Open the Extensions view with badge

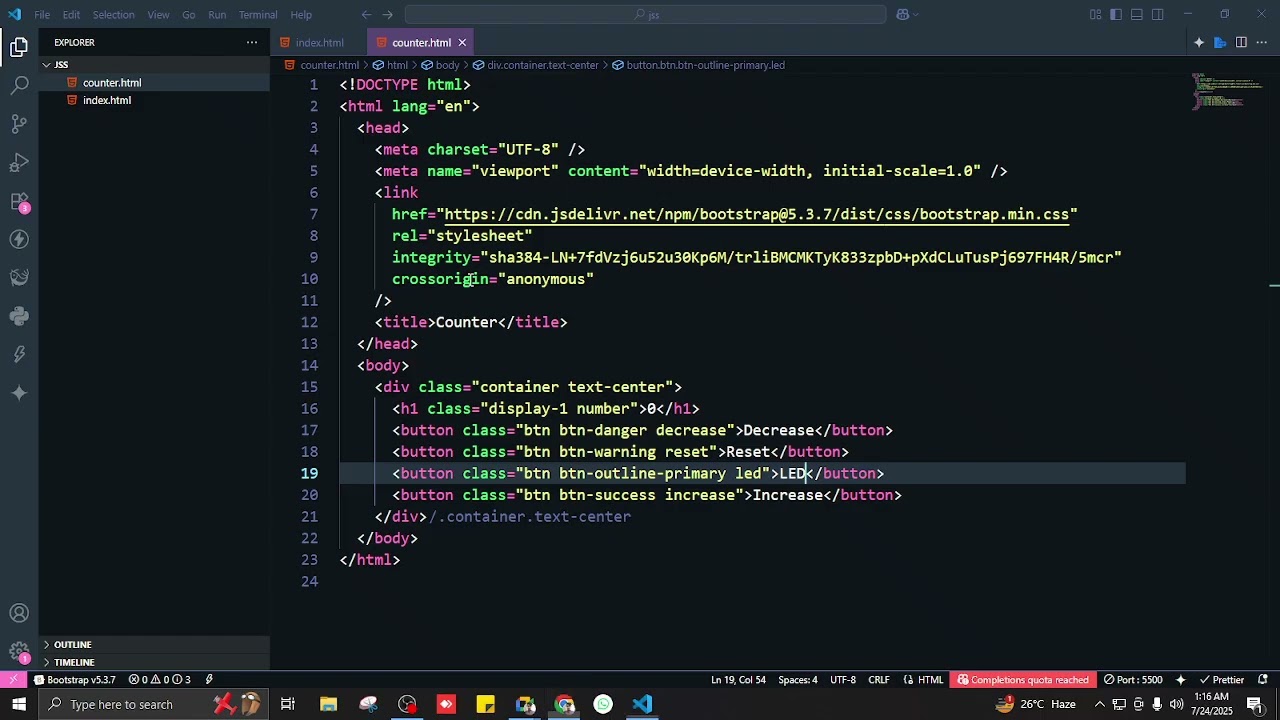tap(19, 201)
